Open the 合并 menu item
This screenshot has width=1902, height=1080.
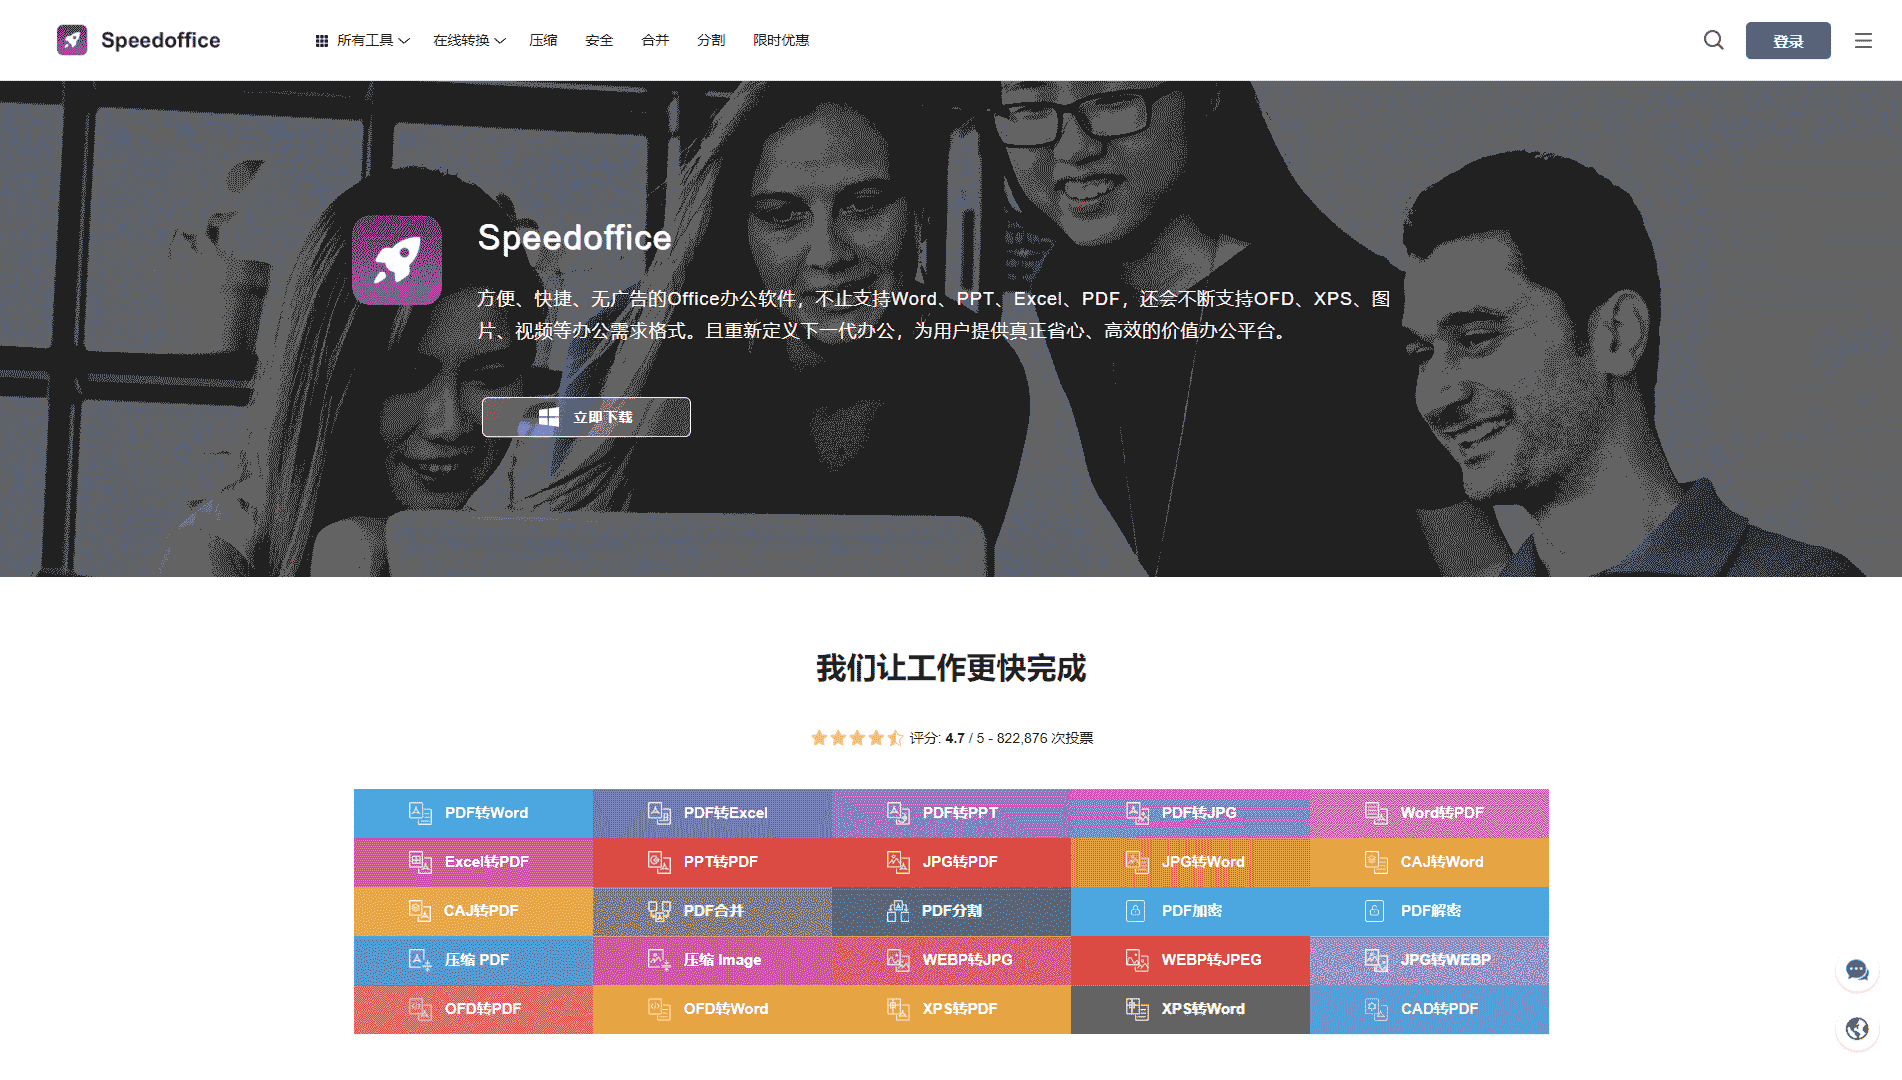coord(655,40)
